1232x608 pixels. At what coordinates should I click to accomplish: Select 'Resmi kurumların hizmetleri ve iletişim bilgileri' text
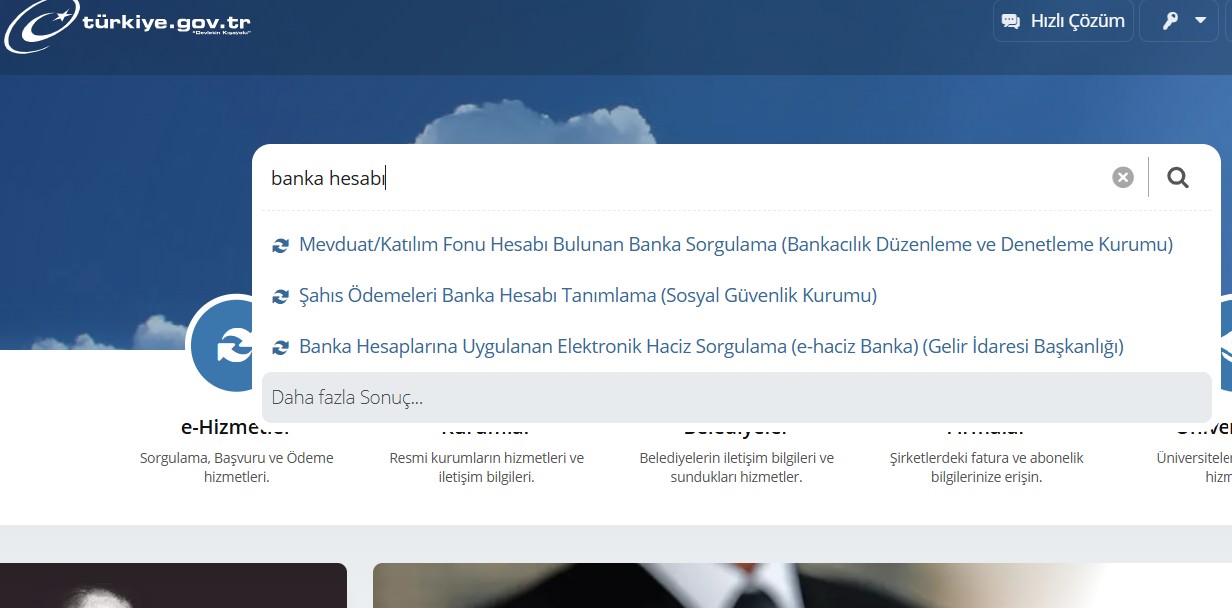[x=486, y=467]
